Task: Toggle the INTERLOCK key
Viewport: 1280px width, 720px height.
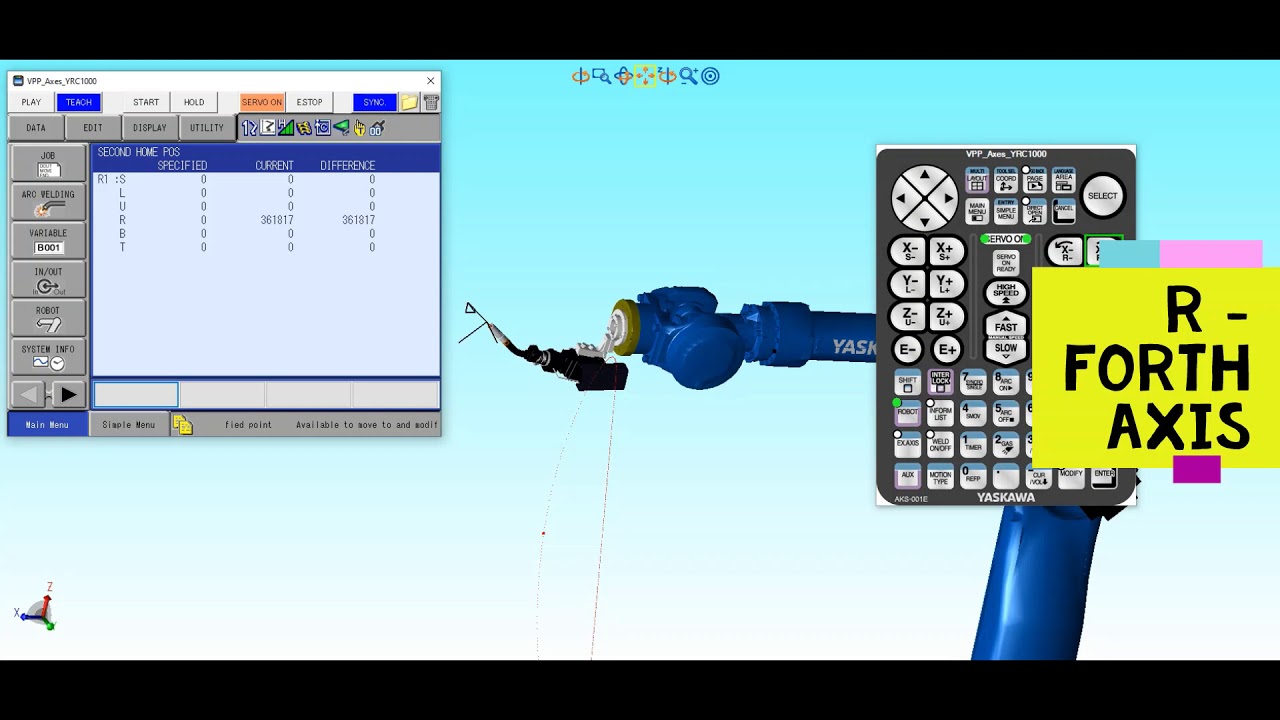Action: pos(940,381)
